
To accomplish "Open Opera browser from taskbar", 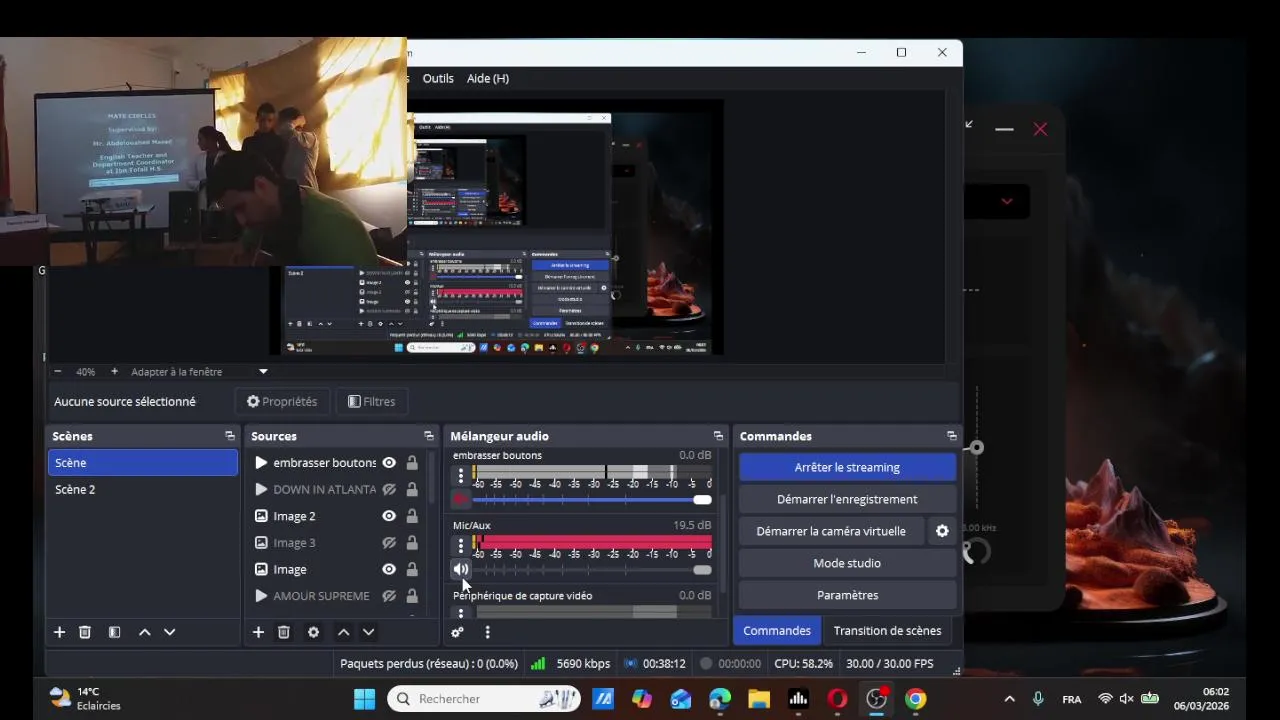I will point(837,699).
